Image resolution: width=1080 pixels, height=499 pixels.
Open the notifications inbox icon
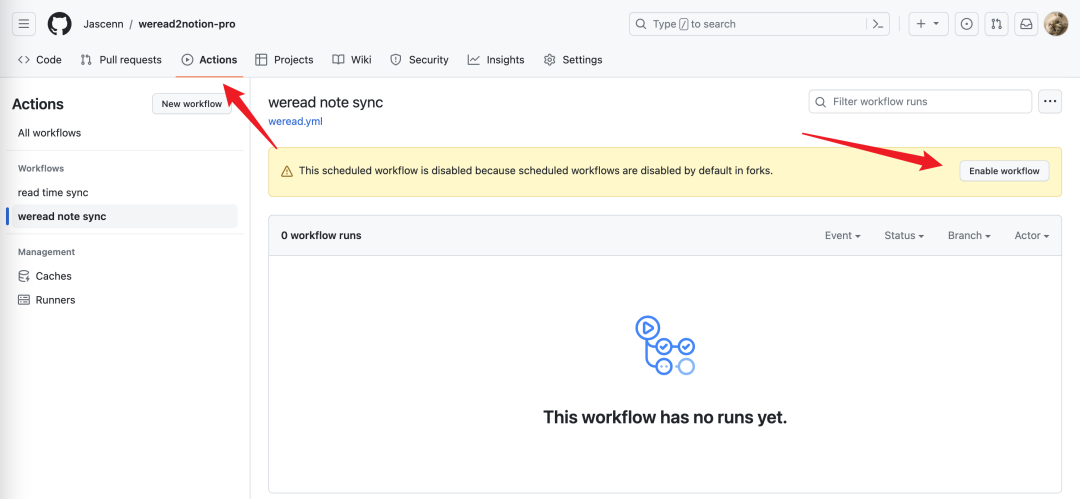[1026, 24]
